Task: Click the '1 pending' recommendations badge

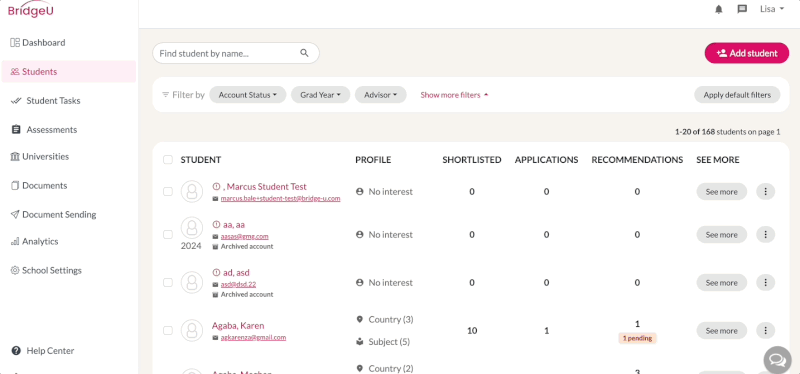Action: pos(637,338)
